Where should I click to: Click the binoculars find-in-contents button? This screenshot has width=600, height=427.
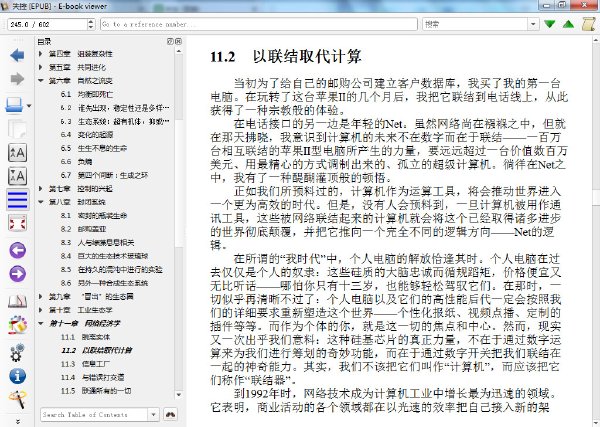(x=170, y=414)
